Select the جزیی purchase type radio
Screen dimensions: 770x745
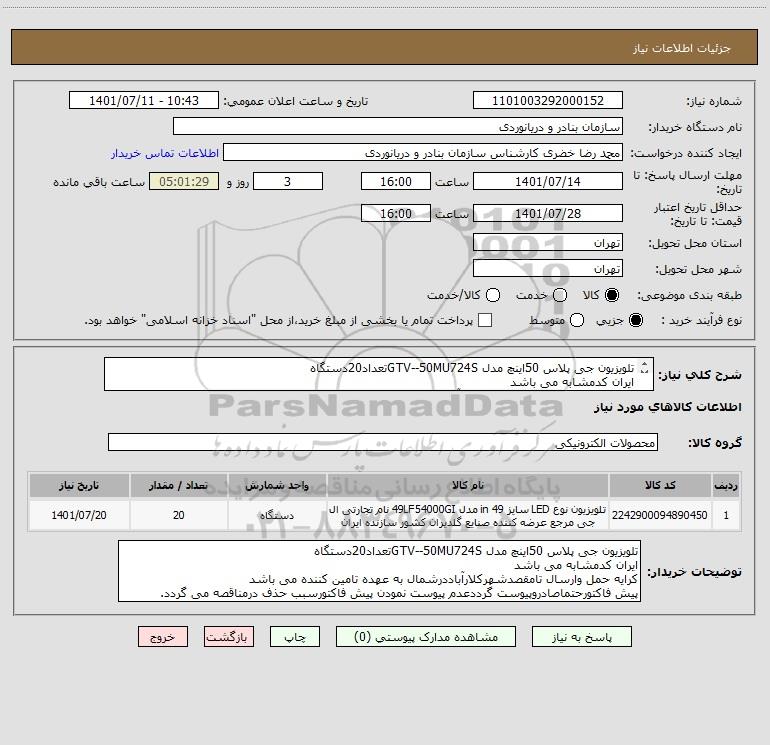click(635, 320)
